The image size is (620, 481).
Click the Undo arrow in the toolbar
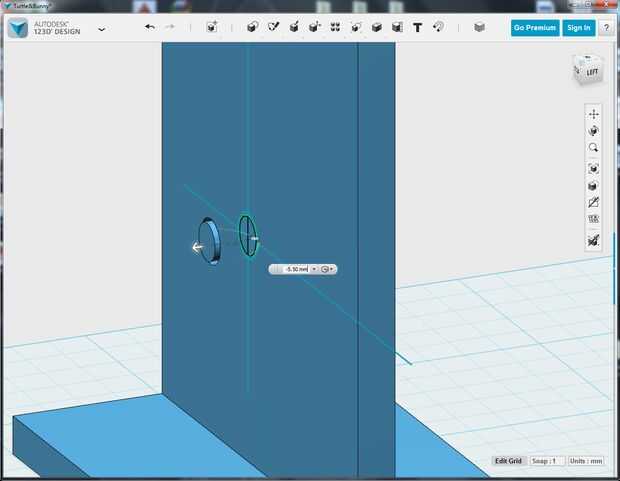pyautogui.click(x=149, y=27)
